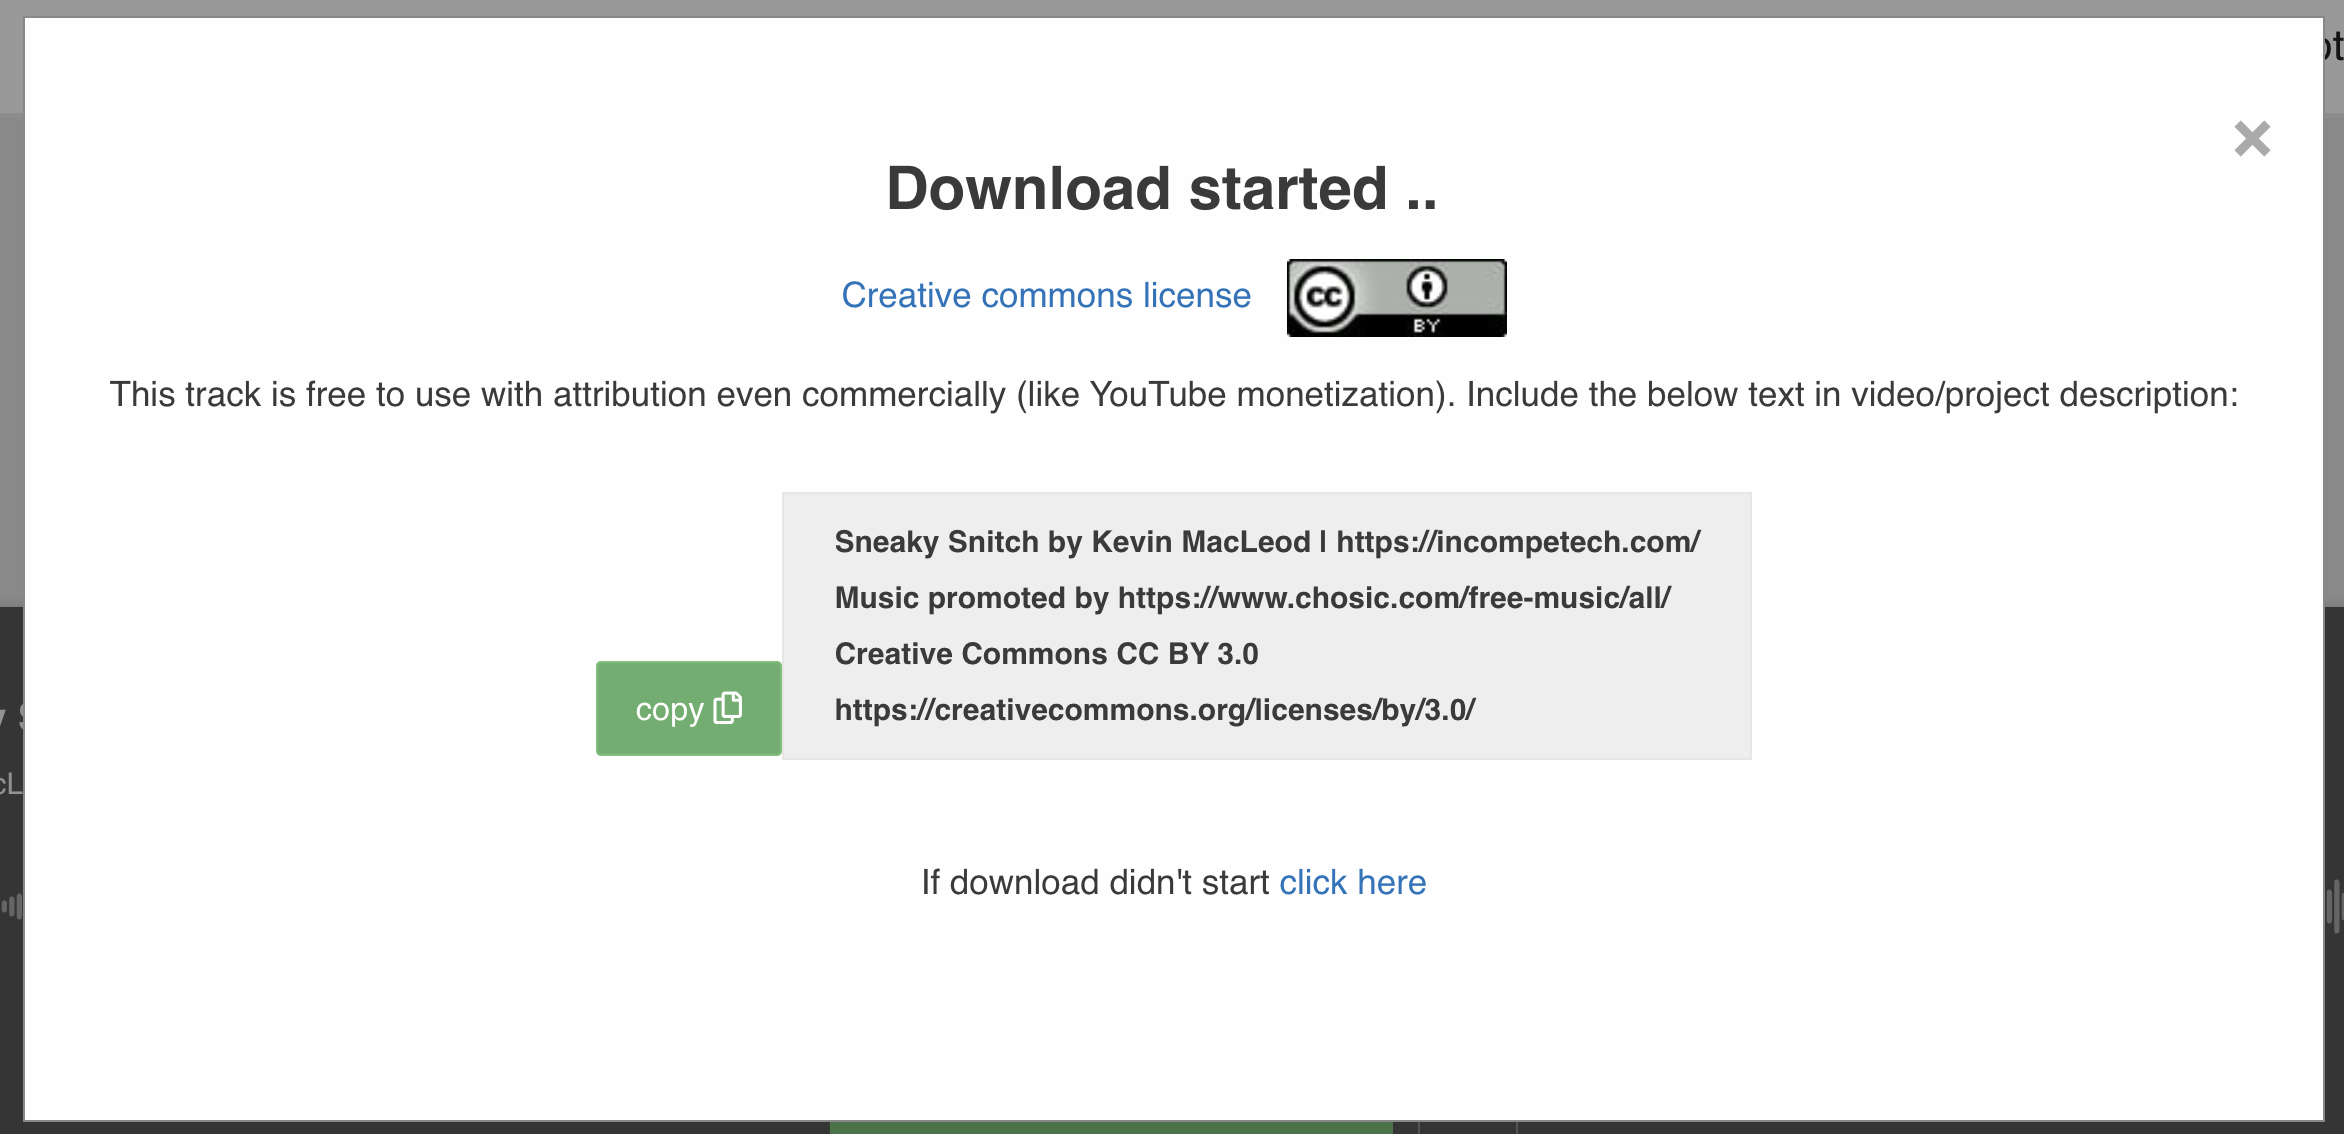
Task: Open the Creative commons license link
Action: [x=1046, y=296]
